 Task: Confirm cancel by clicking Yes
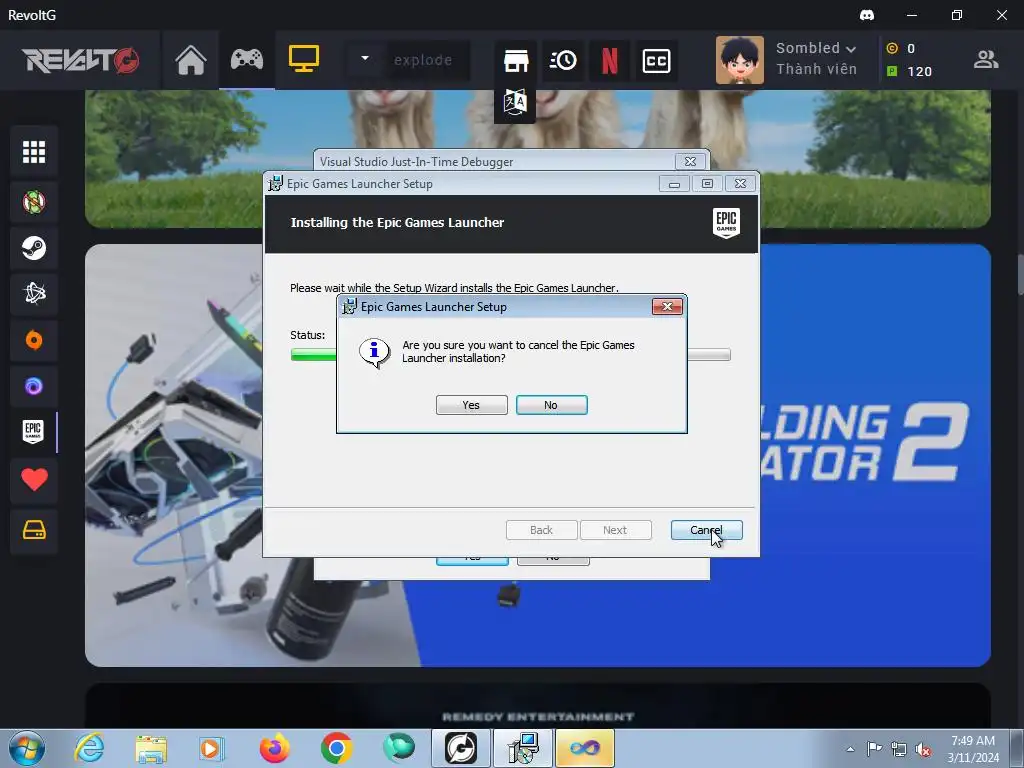pyautogui.click(x=472, y=405)
